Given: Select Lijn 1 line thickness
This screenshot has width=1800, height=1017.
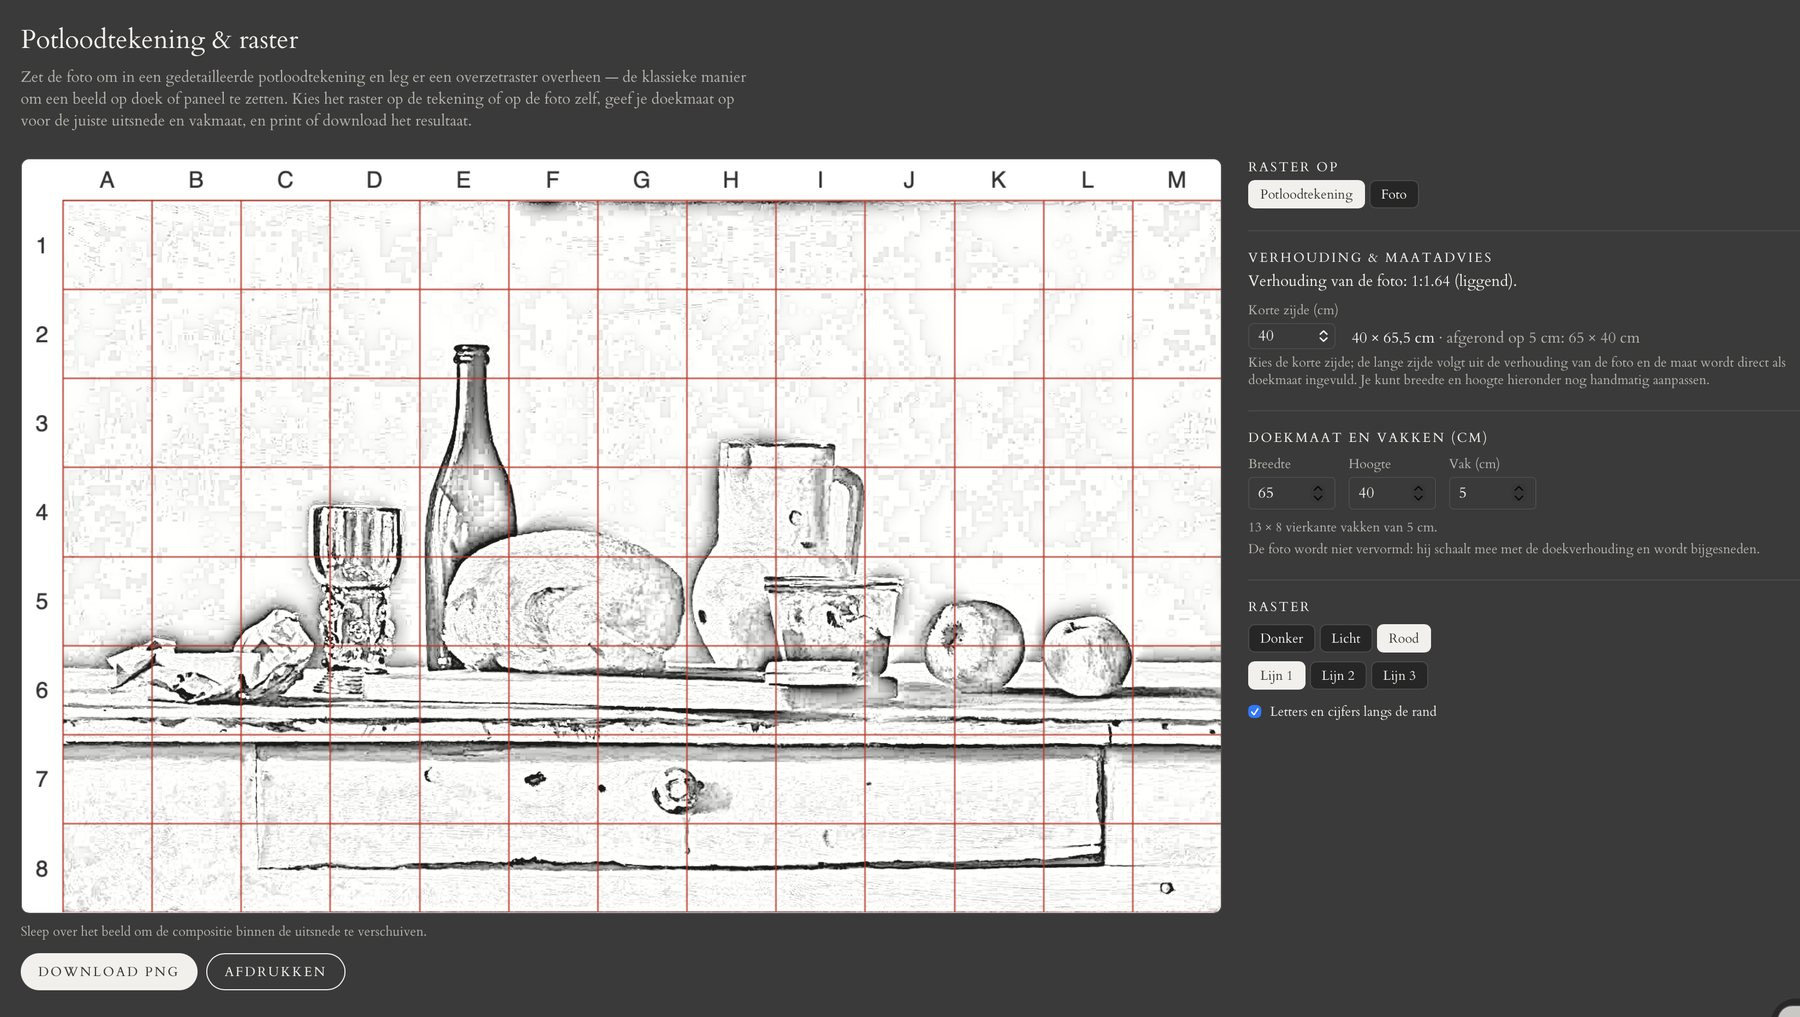Looking at the screenshot, I should coord(1276,675).
